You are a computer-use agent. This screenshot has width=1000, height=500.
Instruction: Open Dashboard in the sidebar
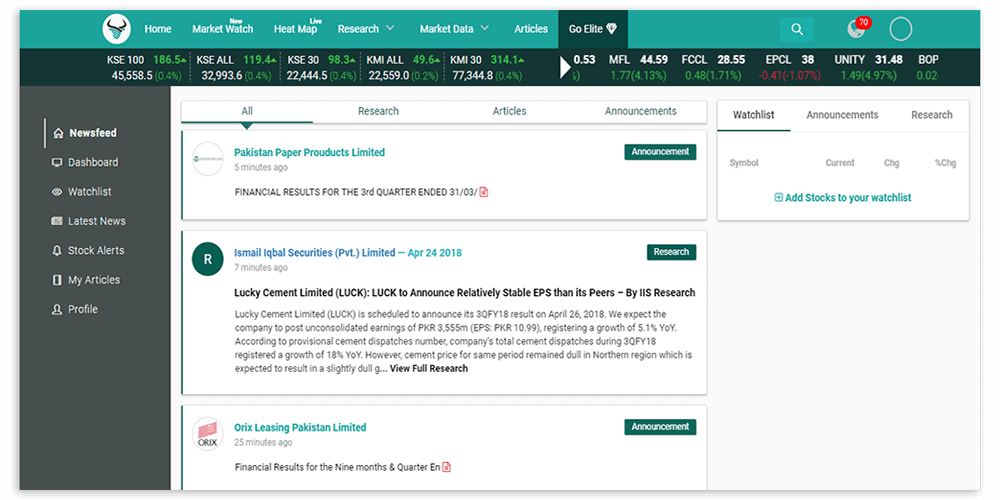(x=93, y=163)
